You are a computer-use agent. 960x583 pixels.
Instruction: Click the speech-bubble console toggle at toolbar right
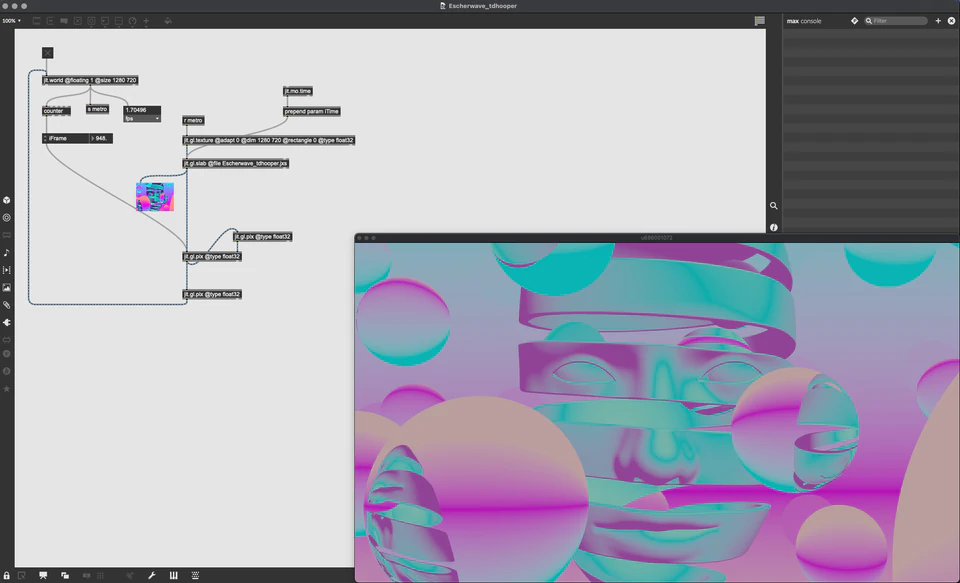[x=760, y=21]
